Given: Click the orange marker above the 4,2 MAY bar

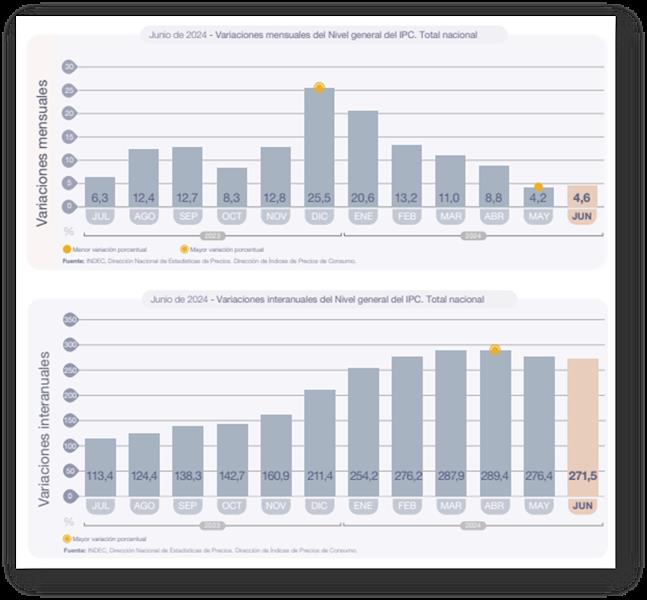Looking at the screenshot, I should click(538, 187).
